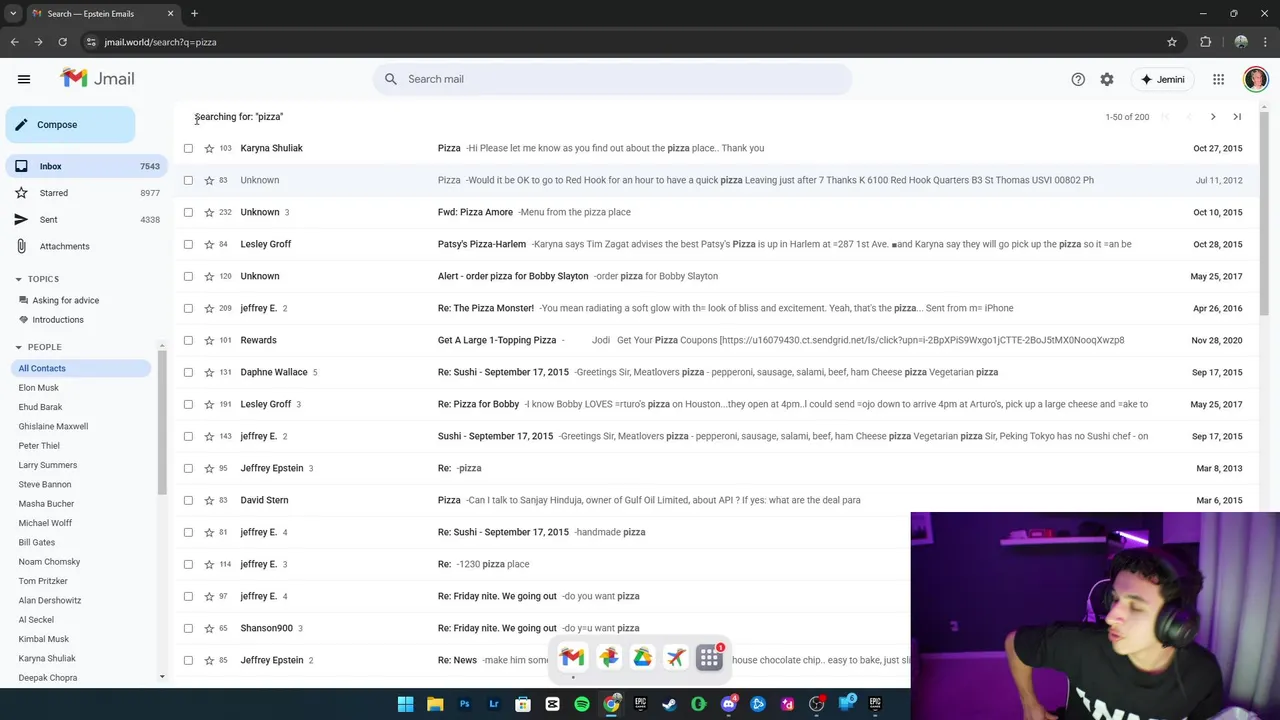Open the all-apps grid in floating dock
Screen dimensions: 1280x720
tap(709, 657)
